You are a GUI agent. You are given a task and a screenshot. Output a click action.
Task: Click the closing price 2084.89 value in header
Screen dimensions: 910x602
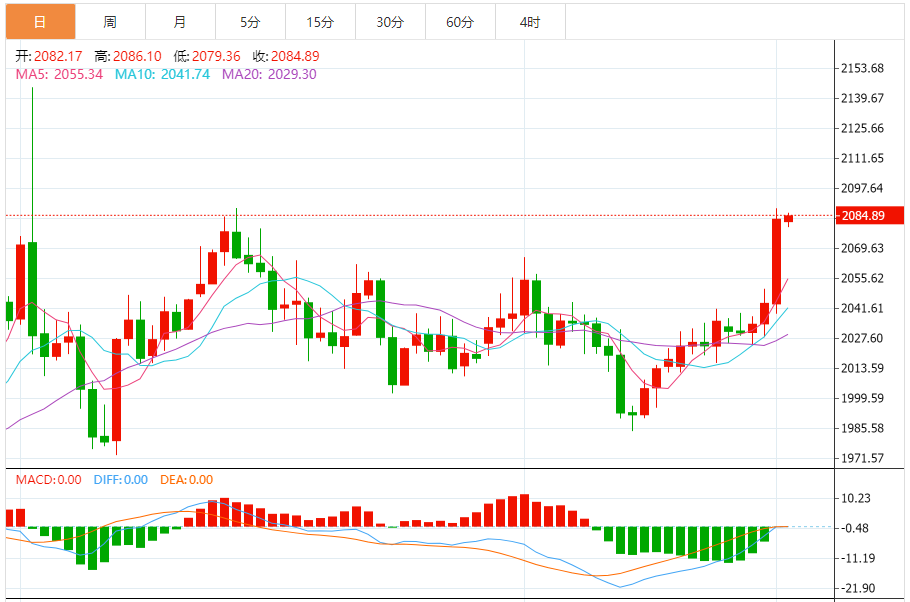[295, 56]
